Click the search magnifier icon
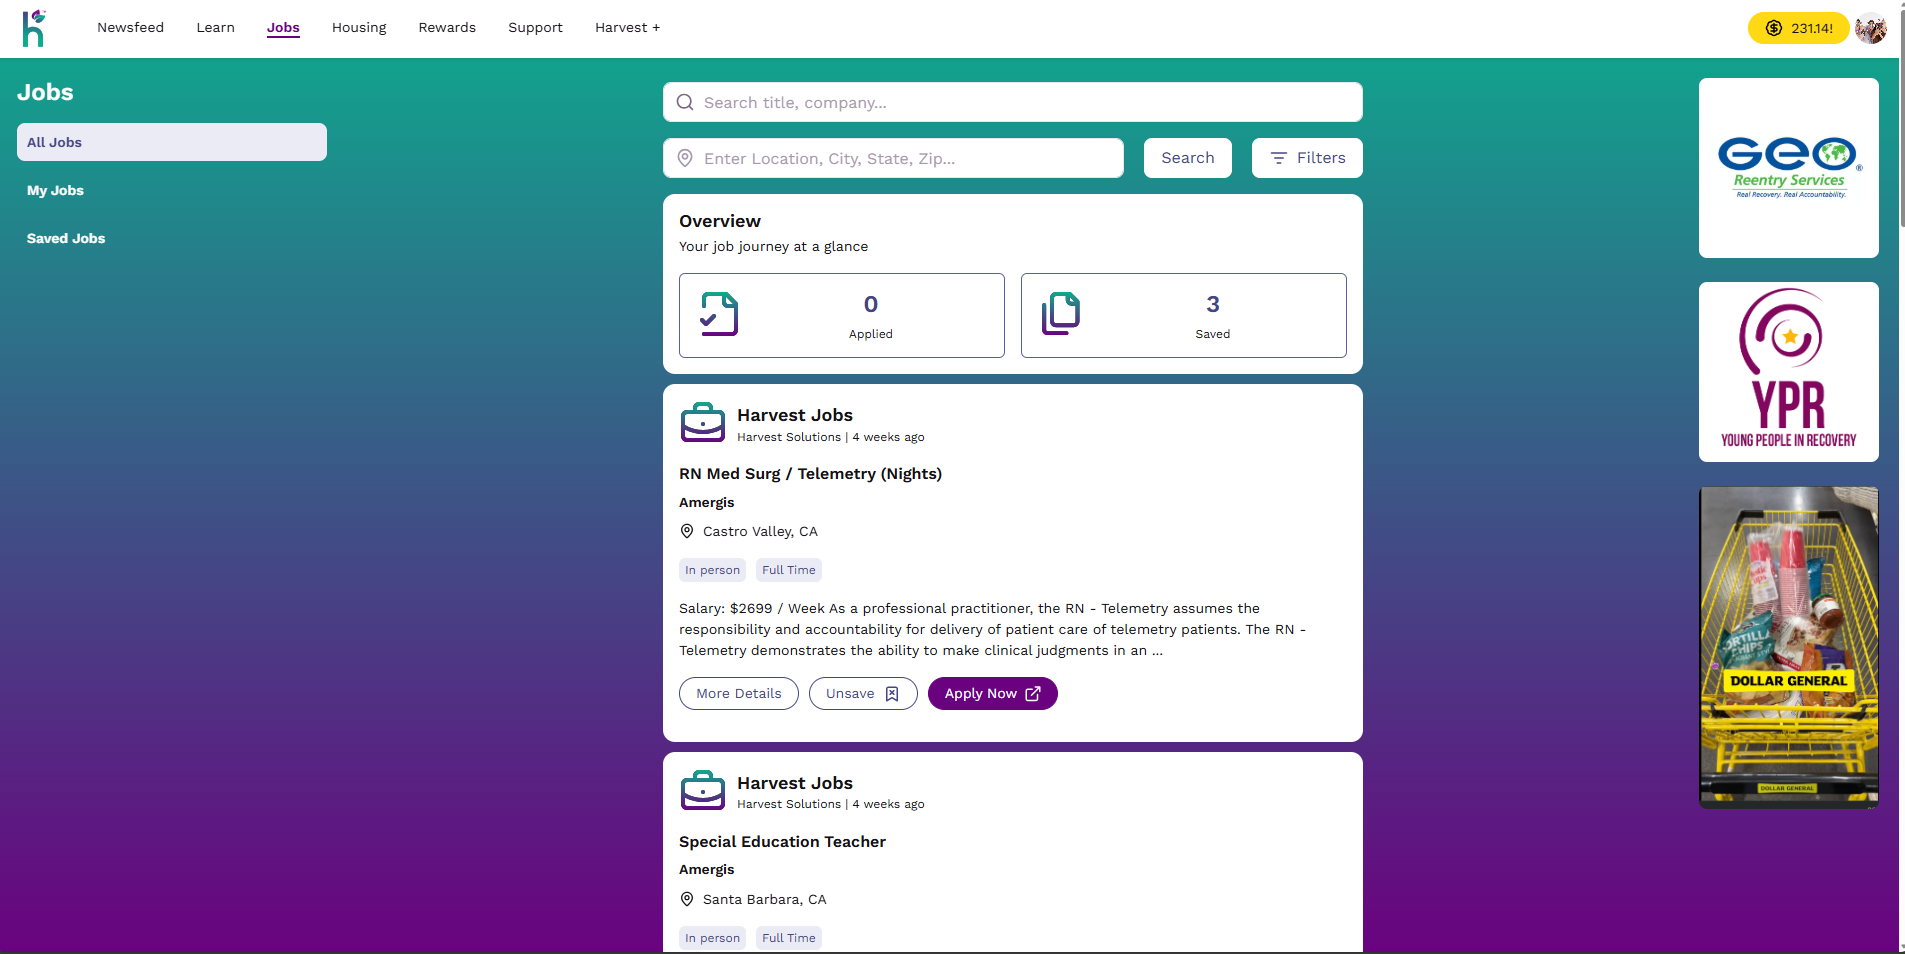This screenshot has width=1905, height=954. (x=685, y=102)
